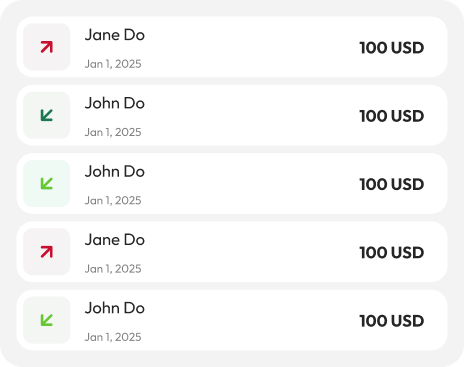Open the first Jane Do transaction name

[115, 35]
